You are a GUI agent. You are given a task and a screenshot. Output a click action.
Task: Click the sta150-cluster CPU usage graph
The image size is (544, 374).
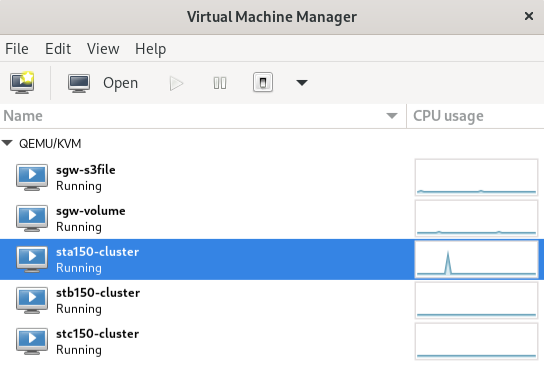(x=476, y=259)
